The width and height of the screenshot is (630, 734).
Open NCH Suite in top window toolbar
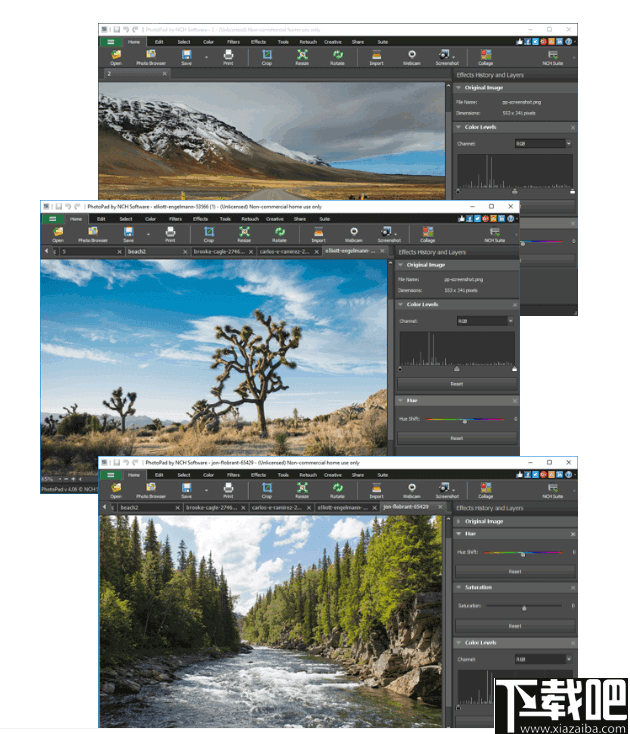point(553,57)
